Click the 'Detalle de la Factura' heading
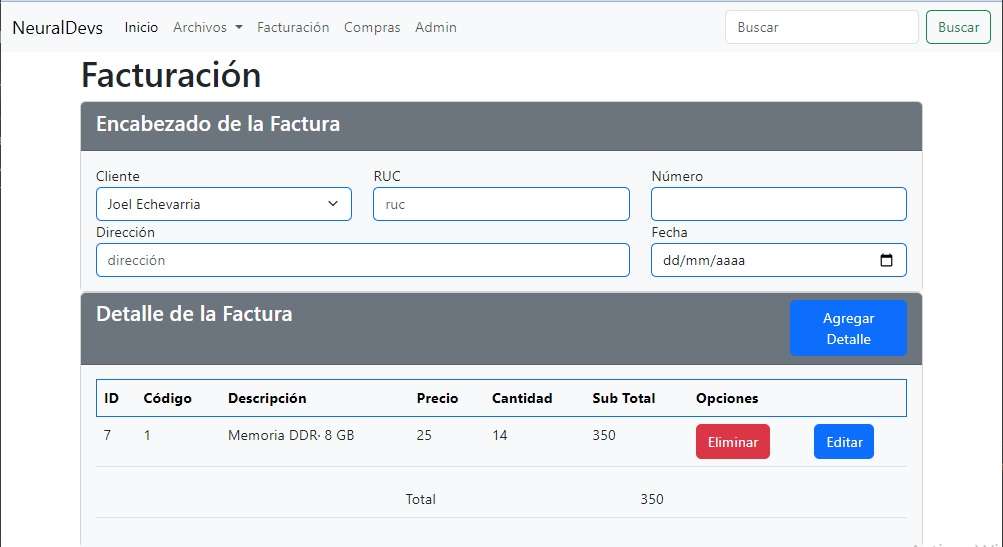Image resolution: width=1003 pixels, height=547 pixels. [x=194, y=313]
